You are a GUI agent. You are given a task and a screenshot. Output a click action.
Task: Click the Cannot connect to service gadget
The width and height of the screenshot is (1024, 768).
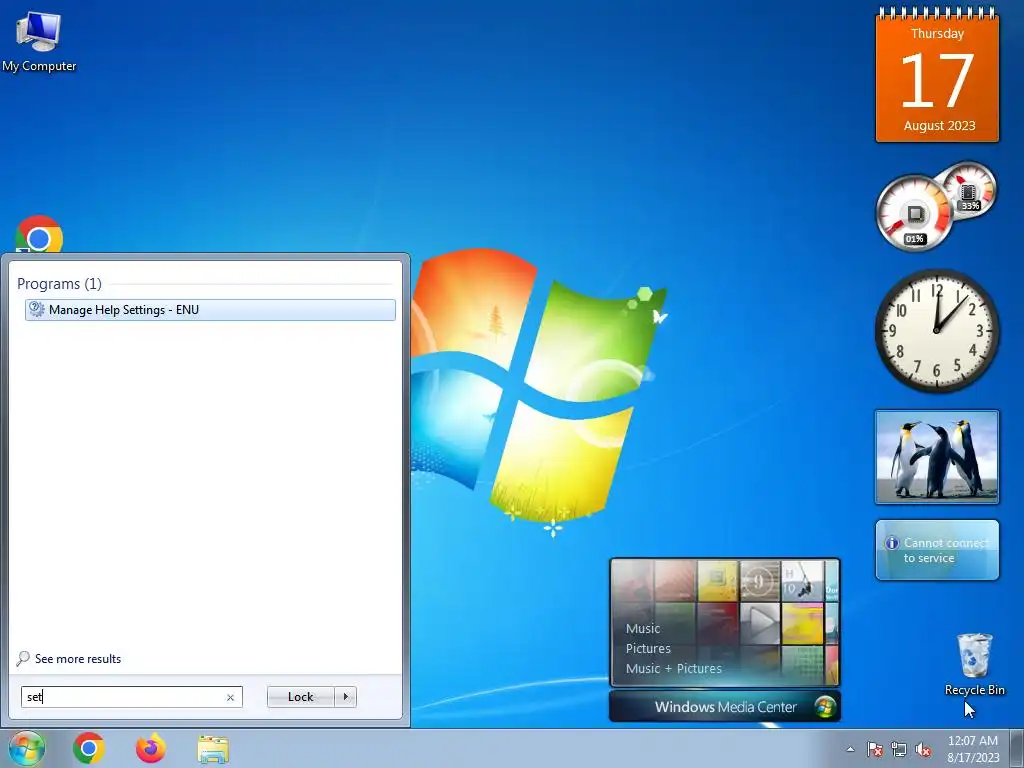coord(937,550)
